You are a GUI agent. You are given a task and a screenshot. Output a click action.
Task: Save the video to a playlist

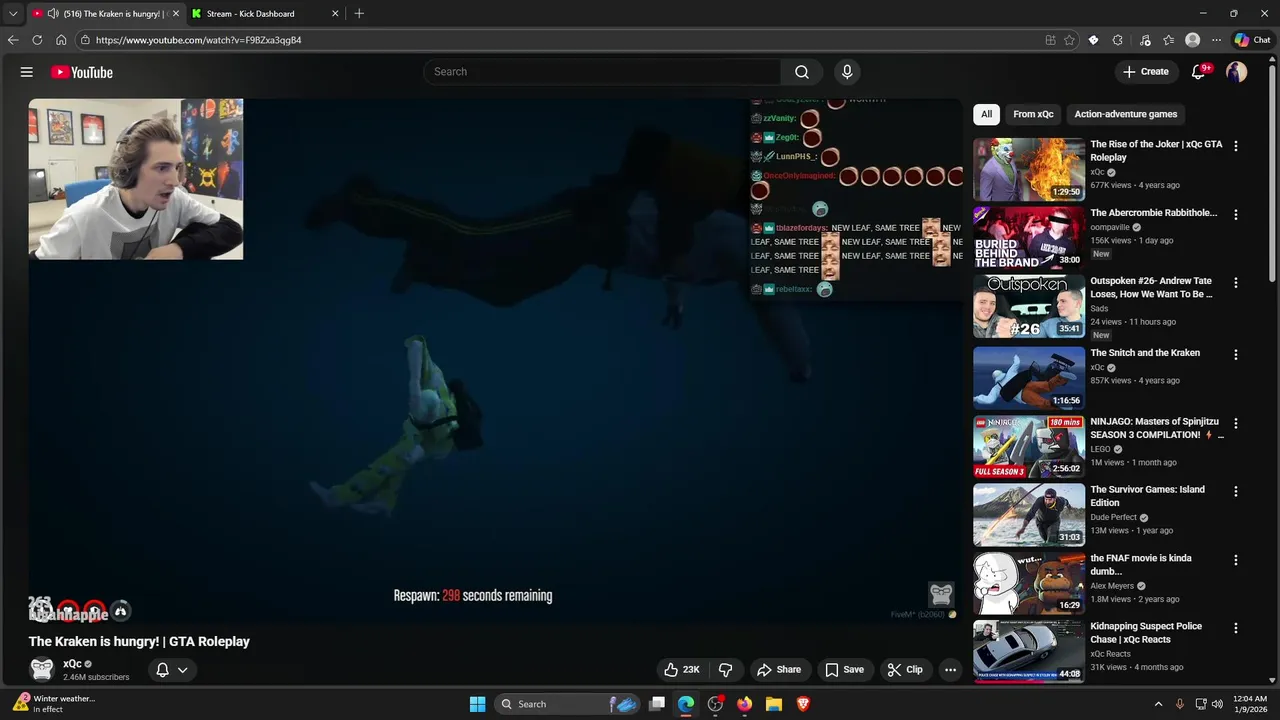845,670
